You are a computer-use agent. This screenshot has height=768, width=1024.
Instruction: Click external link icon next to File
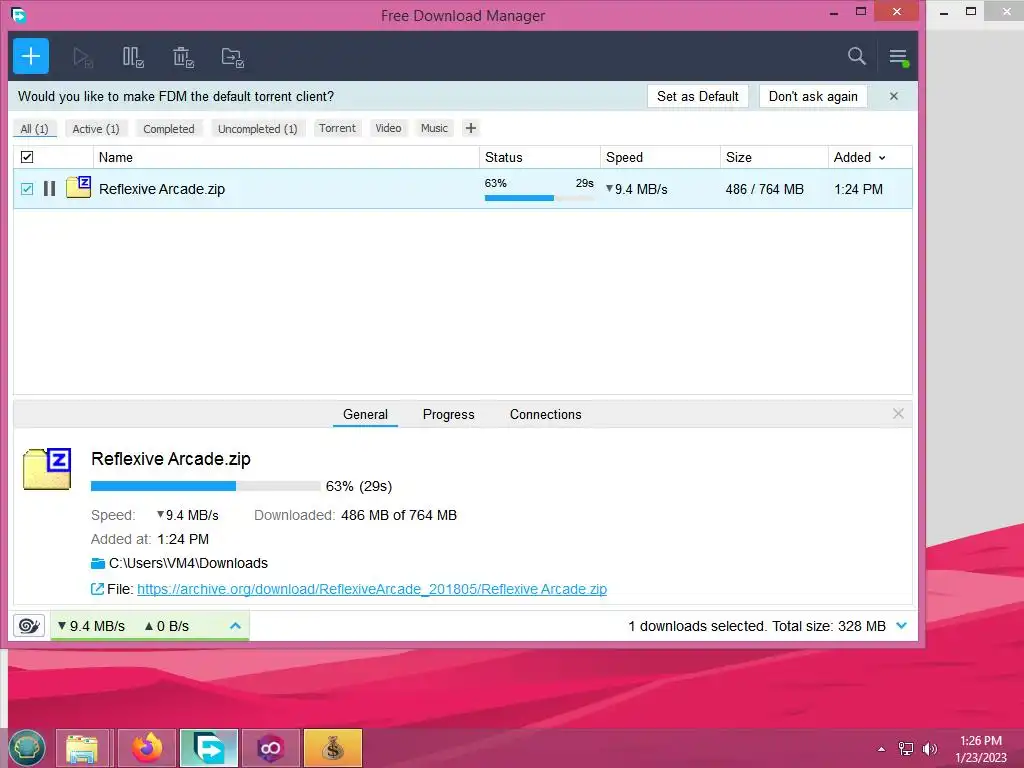[x=97, y=589]
